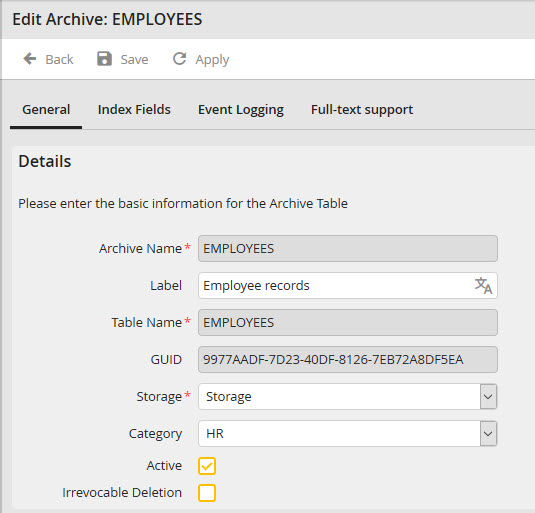Screen dimensions: 535x513
Task: Click the Label field with Employee records
Action: tap(347, 285)
